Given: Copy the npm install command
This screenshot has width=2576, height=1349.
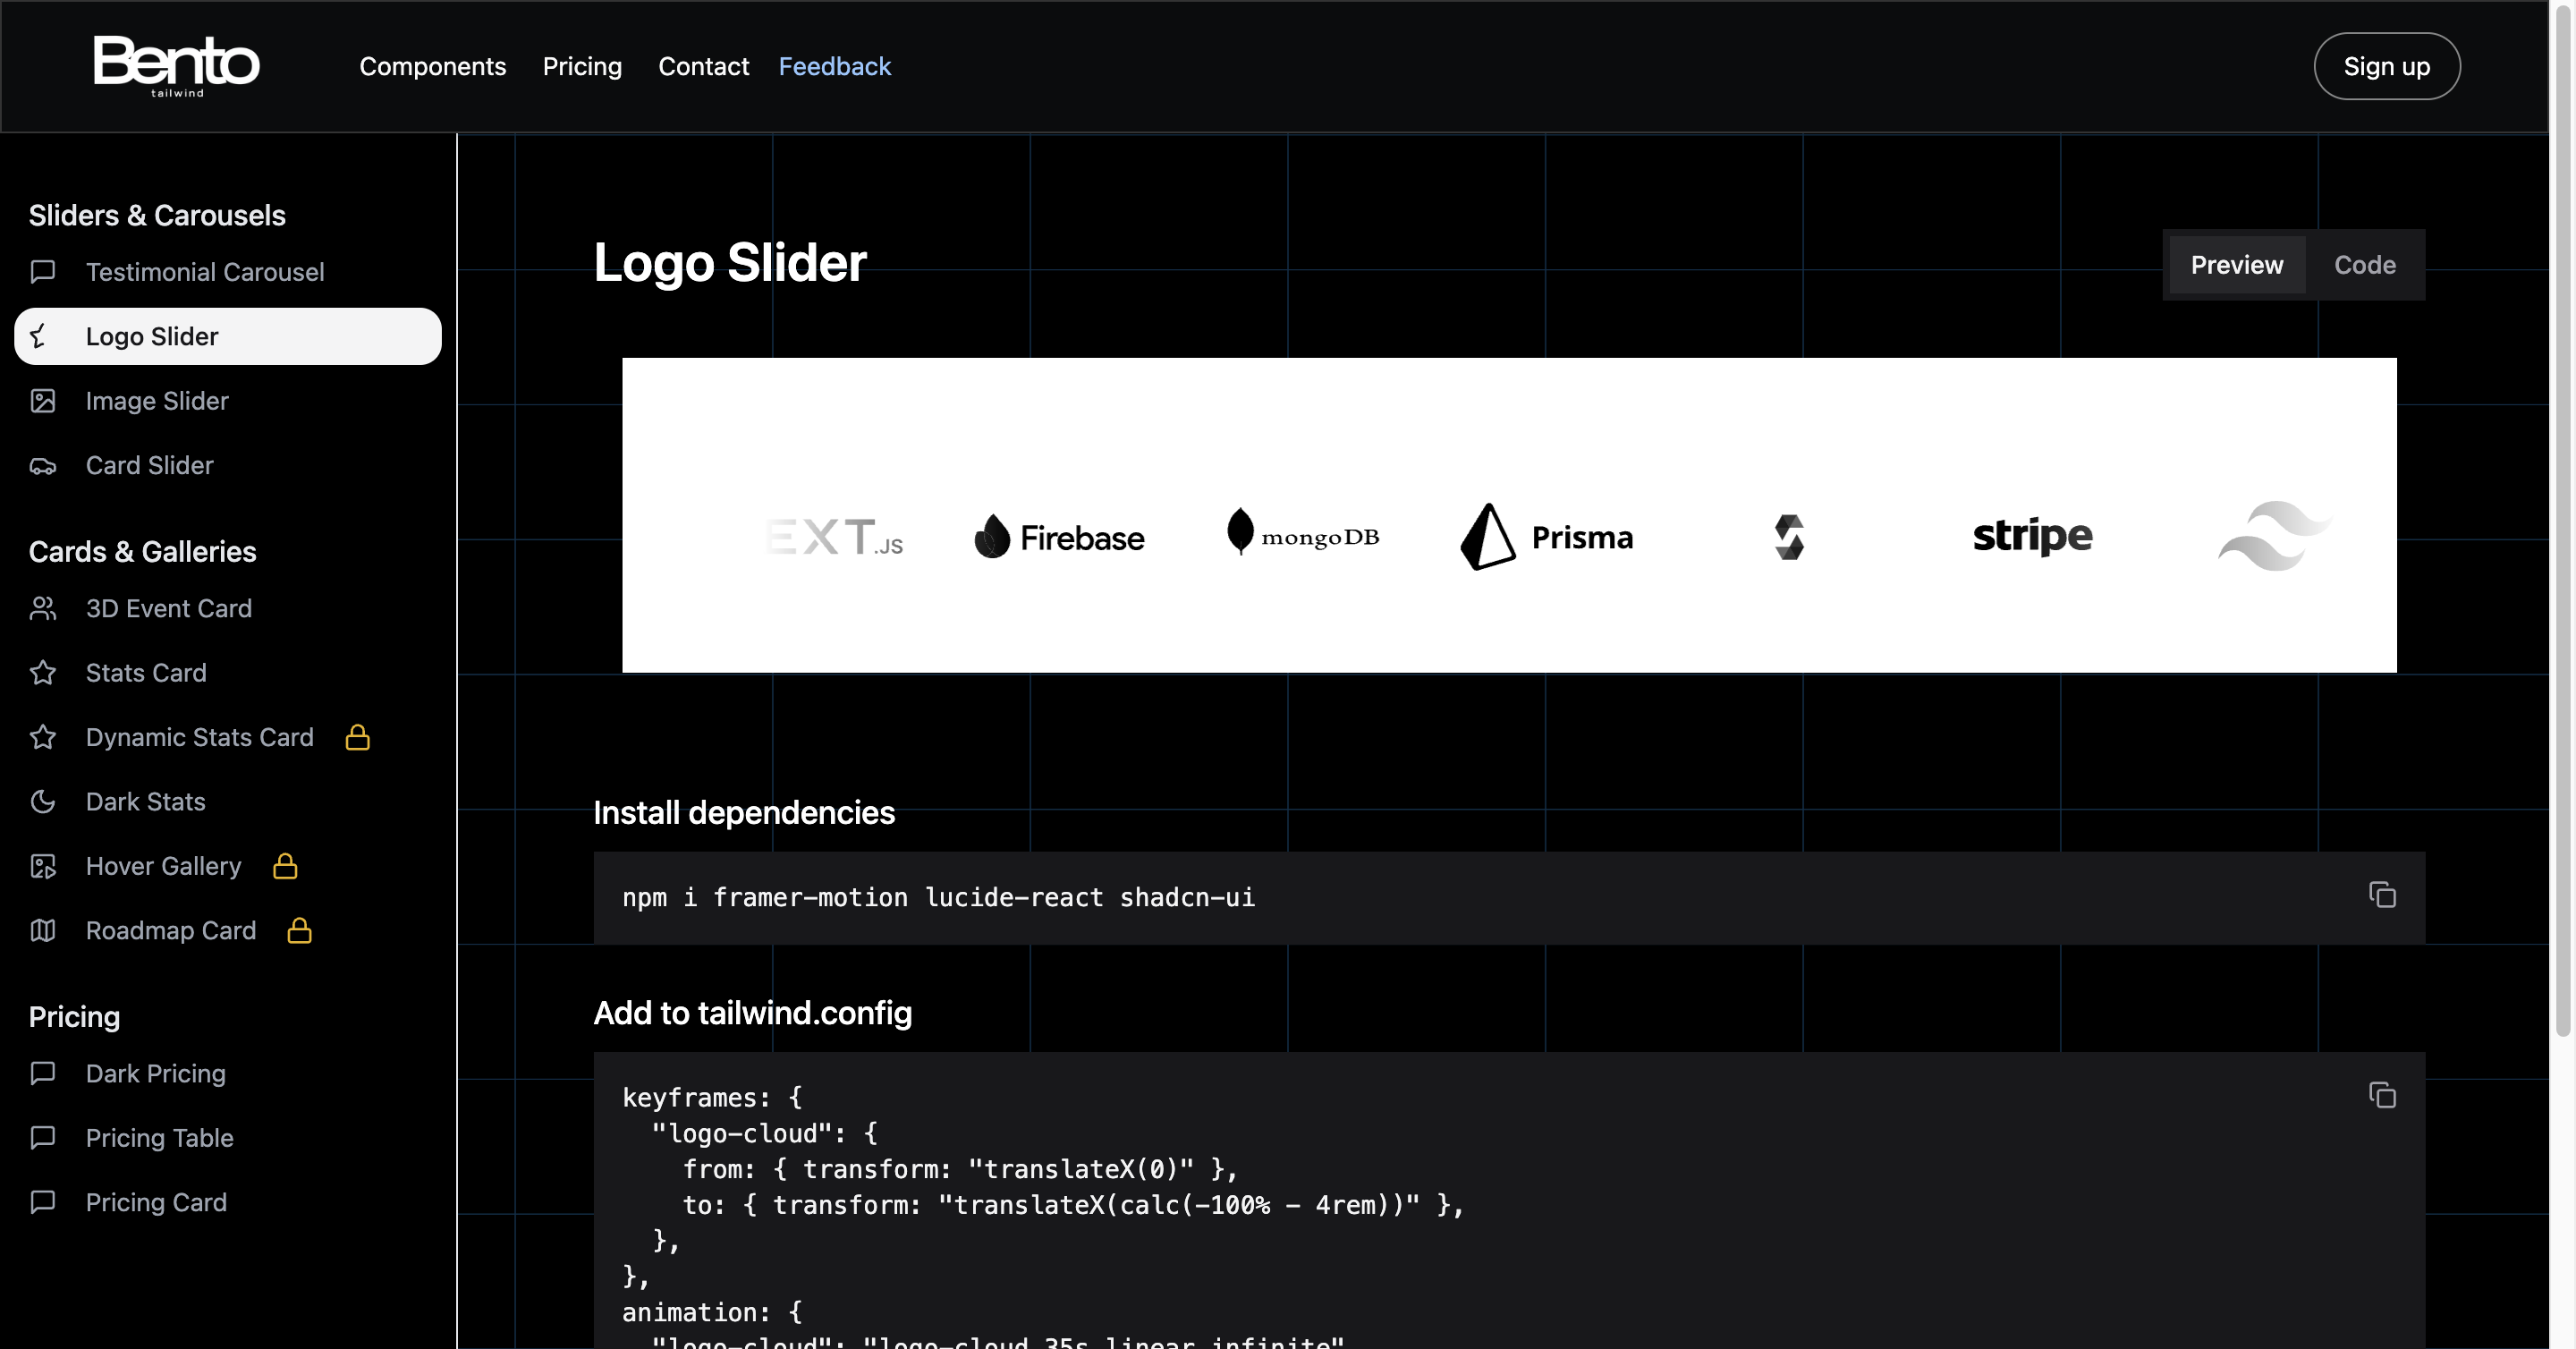Looking at the screenshot, I should pyautogui.click(x=2382, y=895).
